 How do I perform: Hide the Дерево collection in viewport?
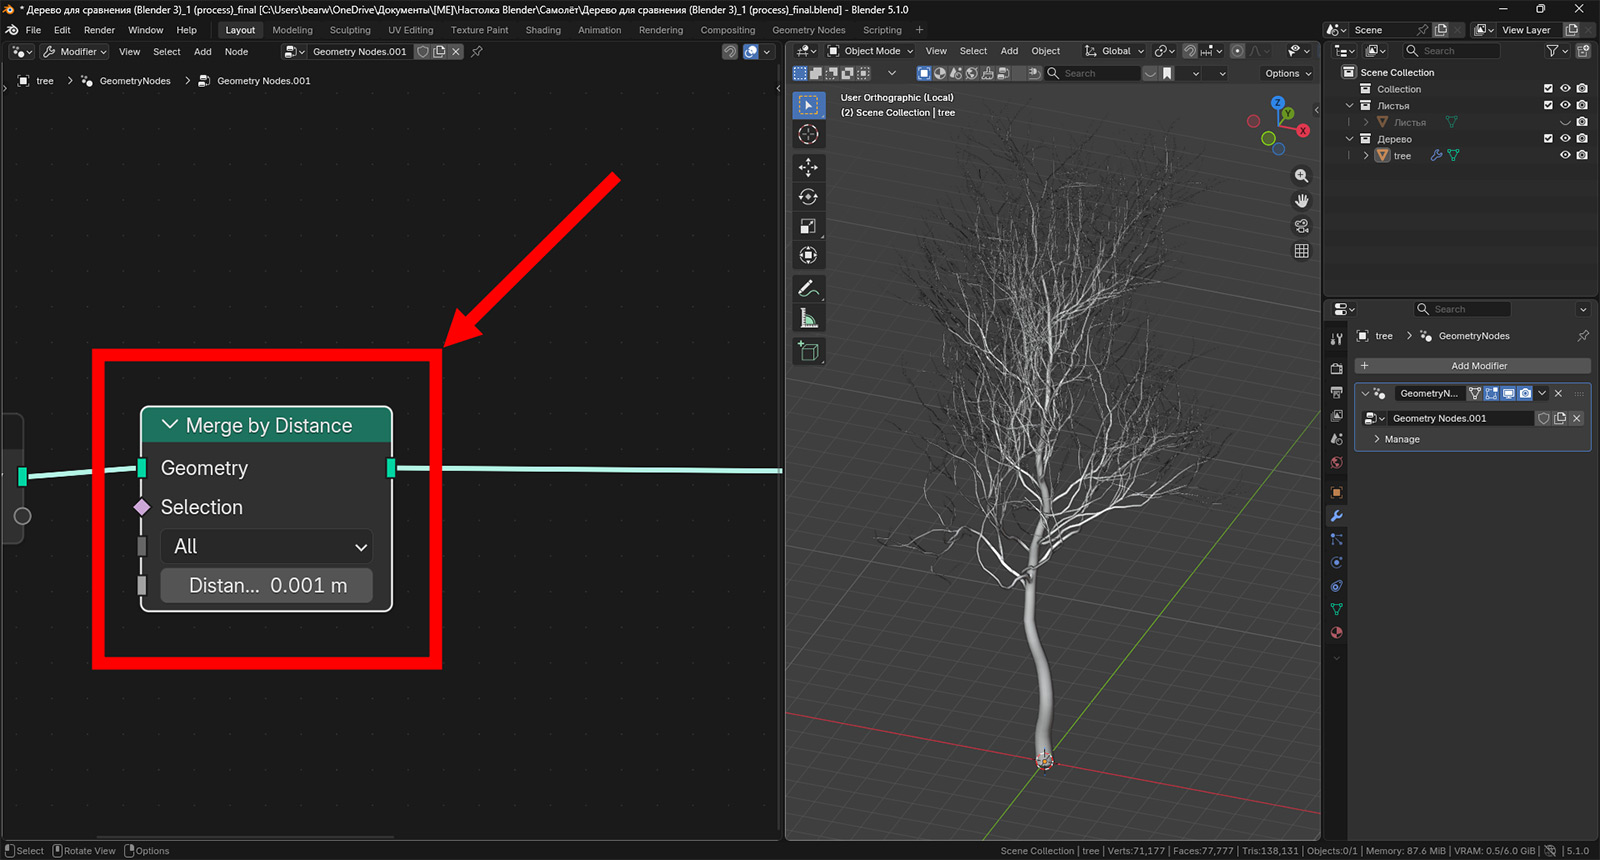pyautogui.click(x=1565, y=139)
